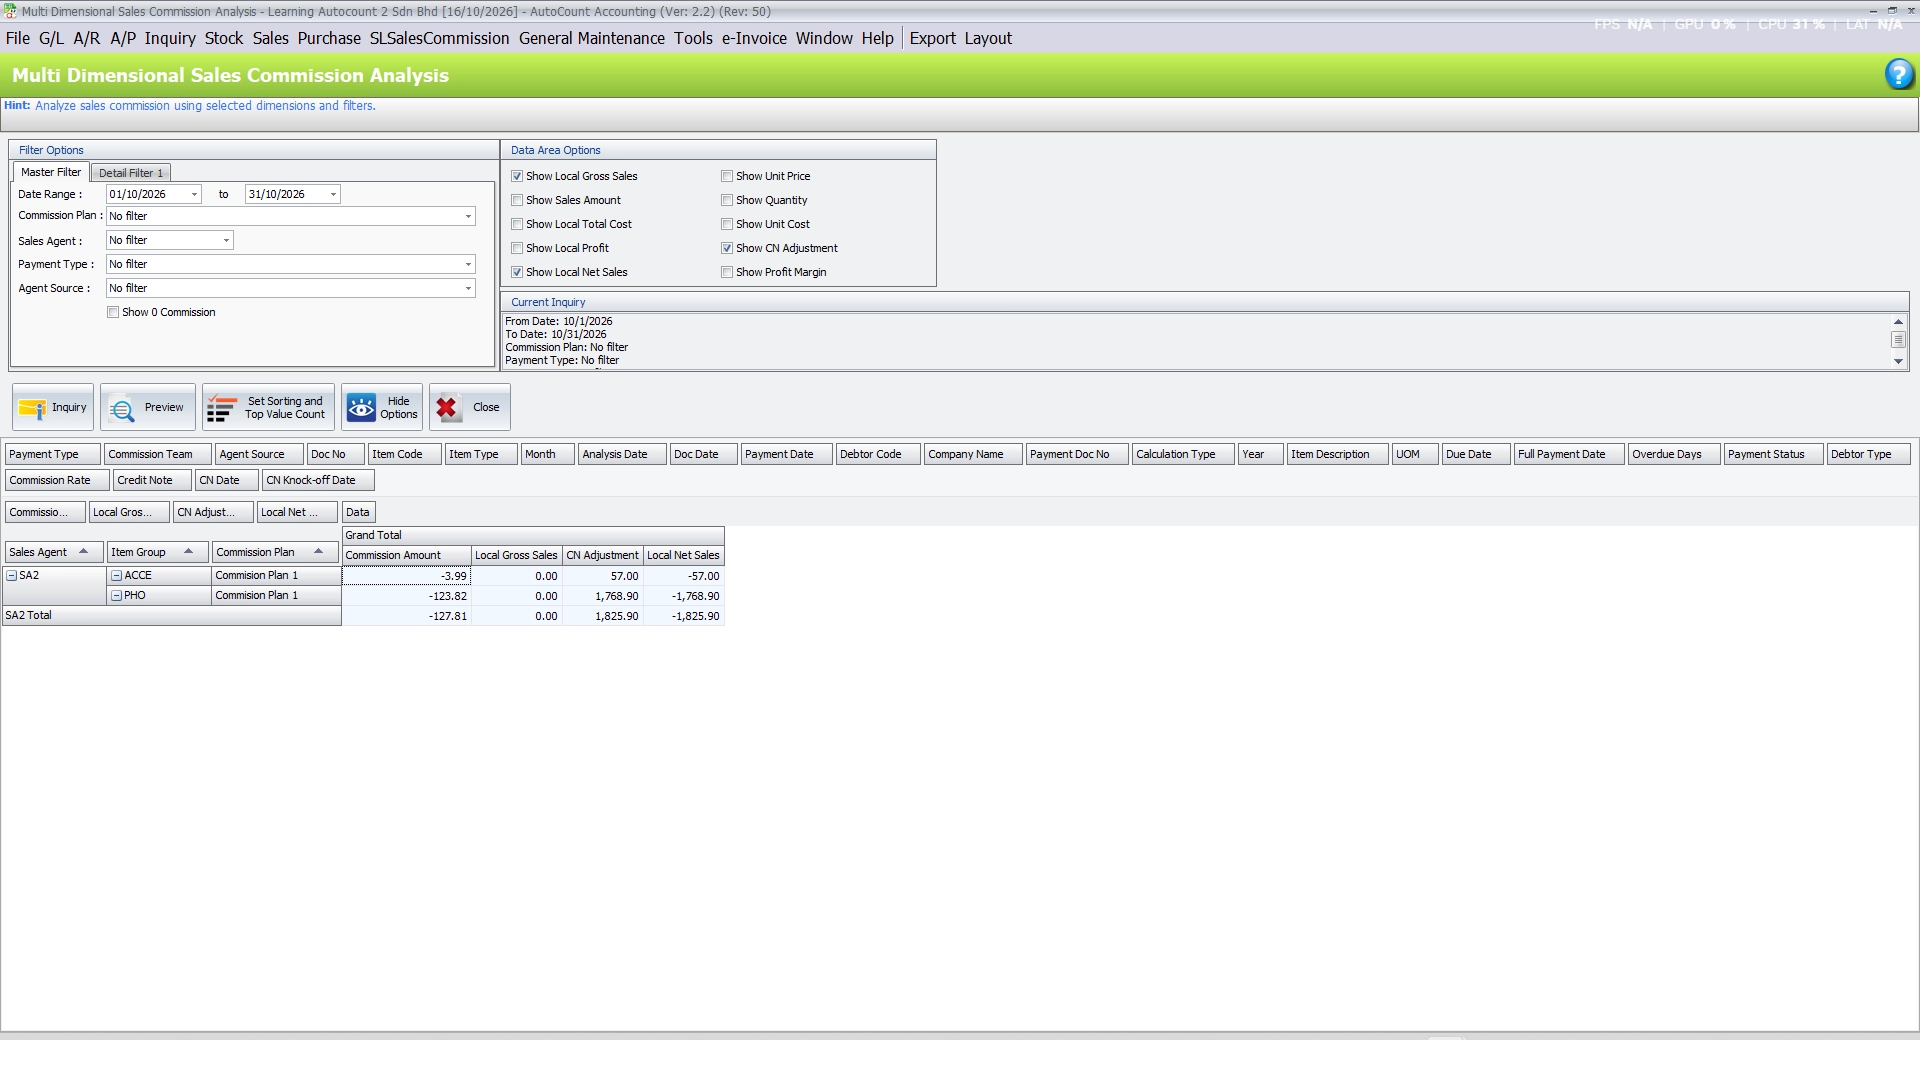Viewport: 1920px width, 1080px height.
Task: Click the blue help question mark icon
Action: tap(1898, 75)
